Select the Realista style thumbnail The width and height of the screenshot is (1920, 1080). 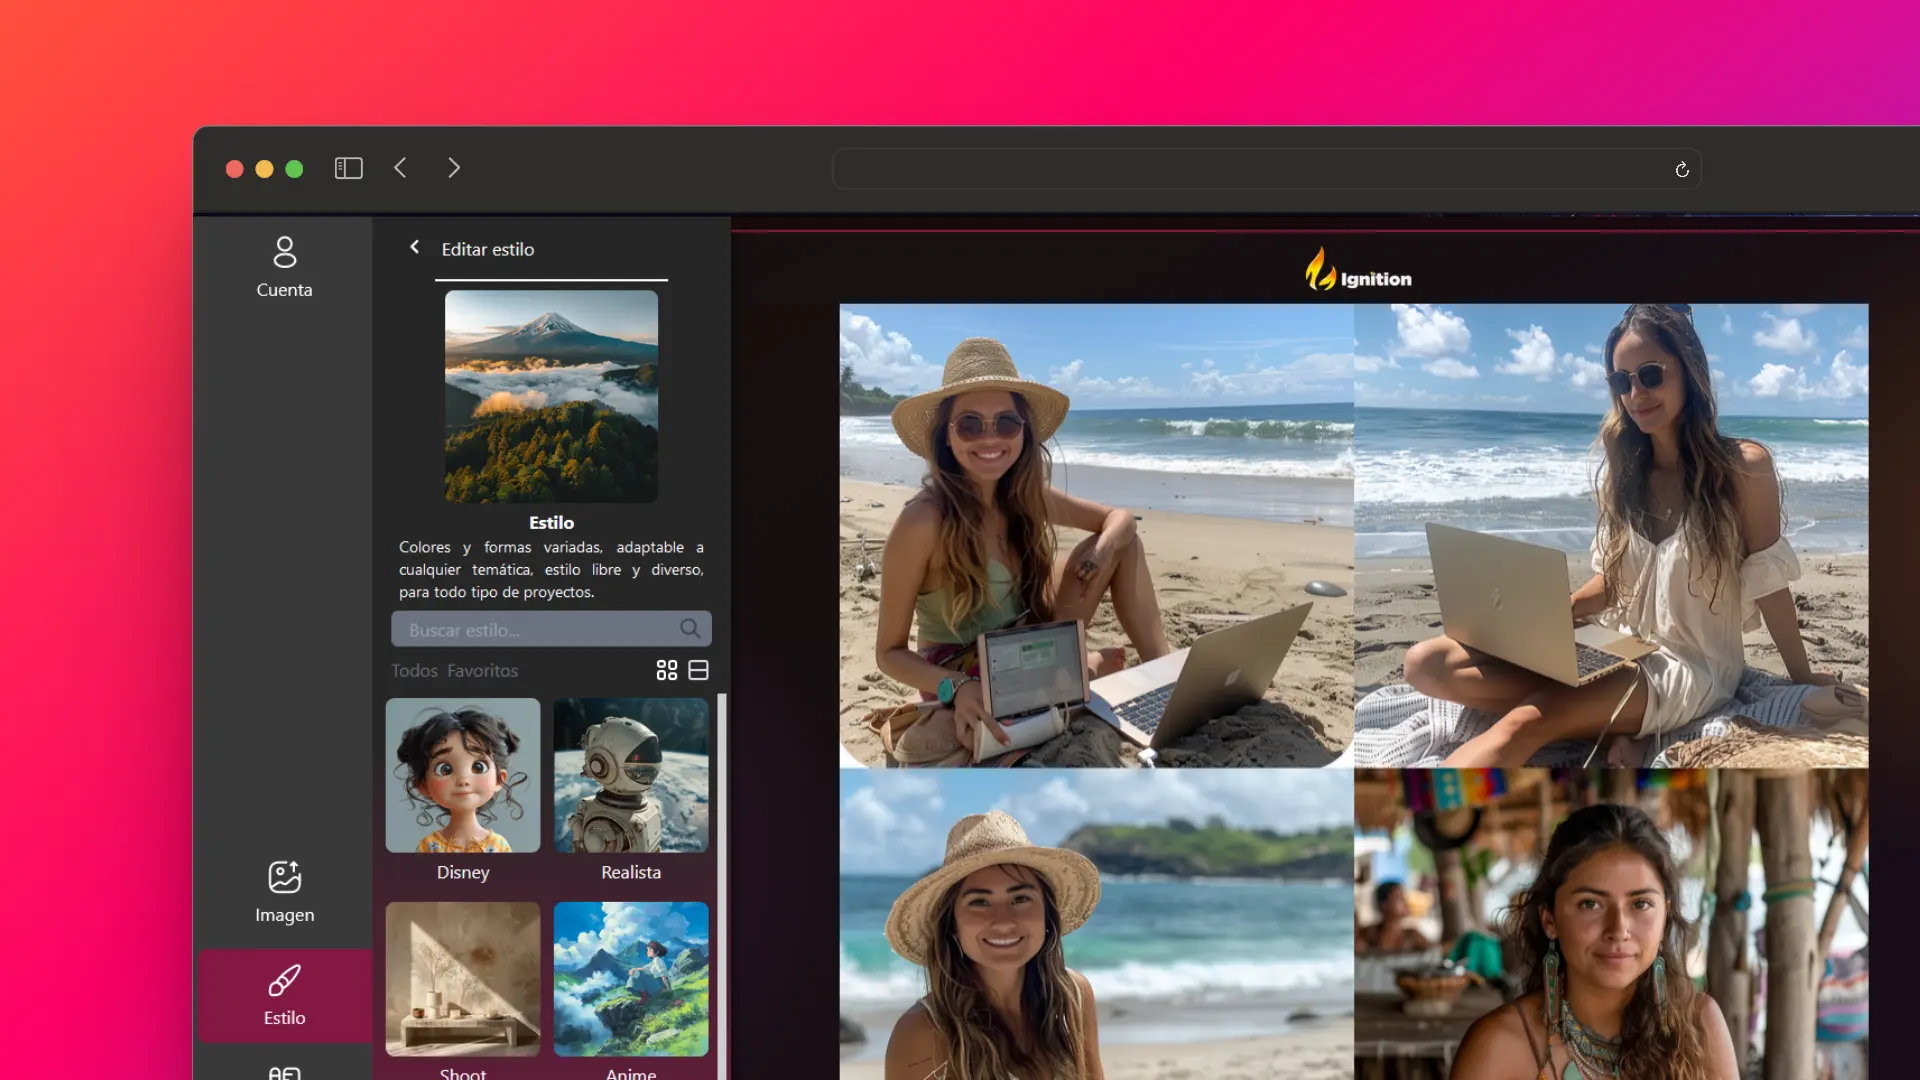point(631,775)
